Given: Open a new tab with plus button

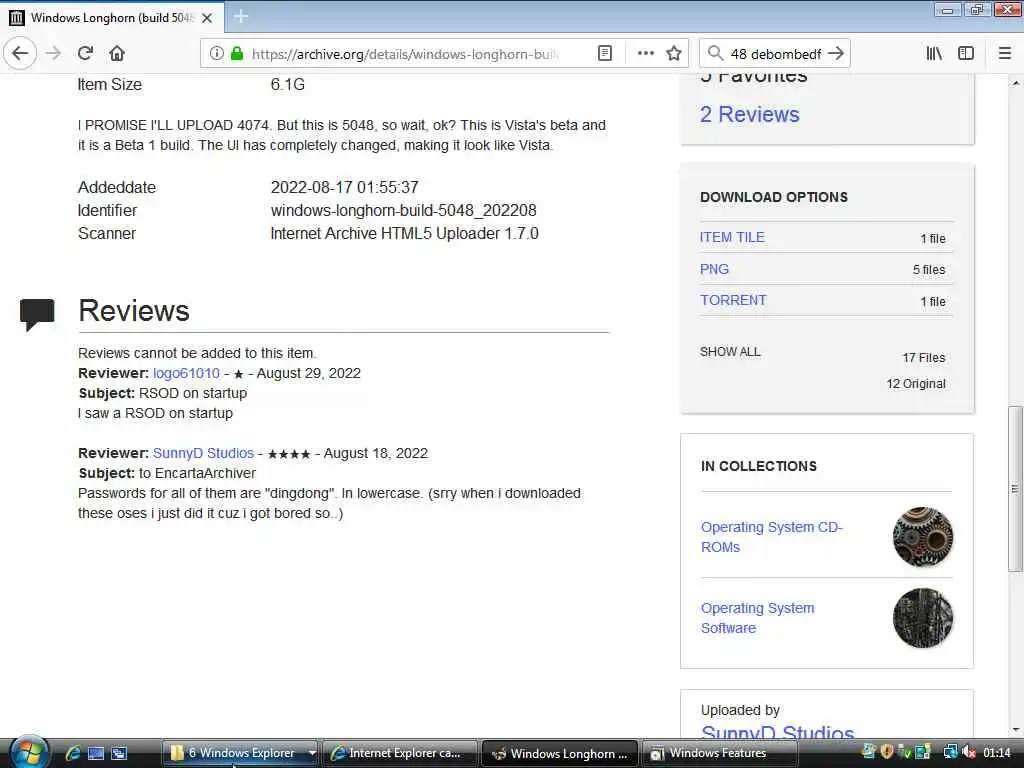Looking at the screenshot, I should pos(241,16).
